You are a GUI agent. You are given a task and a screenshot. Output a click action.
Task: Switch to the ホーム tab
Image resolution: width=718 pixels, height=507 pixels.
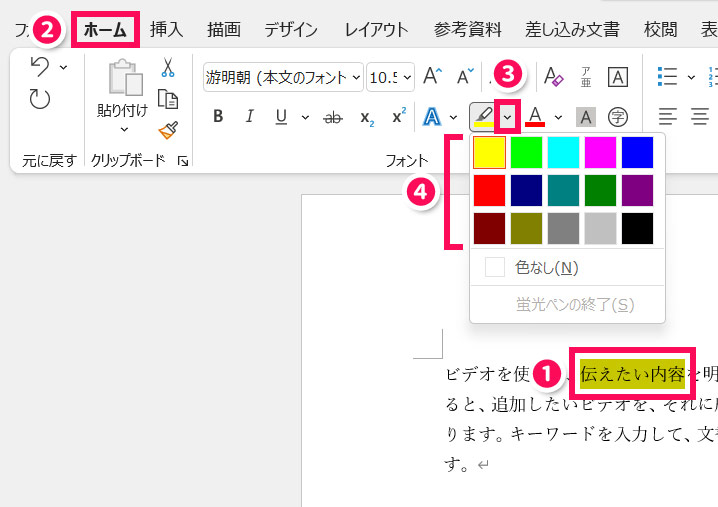point(105,30)
